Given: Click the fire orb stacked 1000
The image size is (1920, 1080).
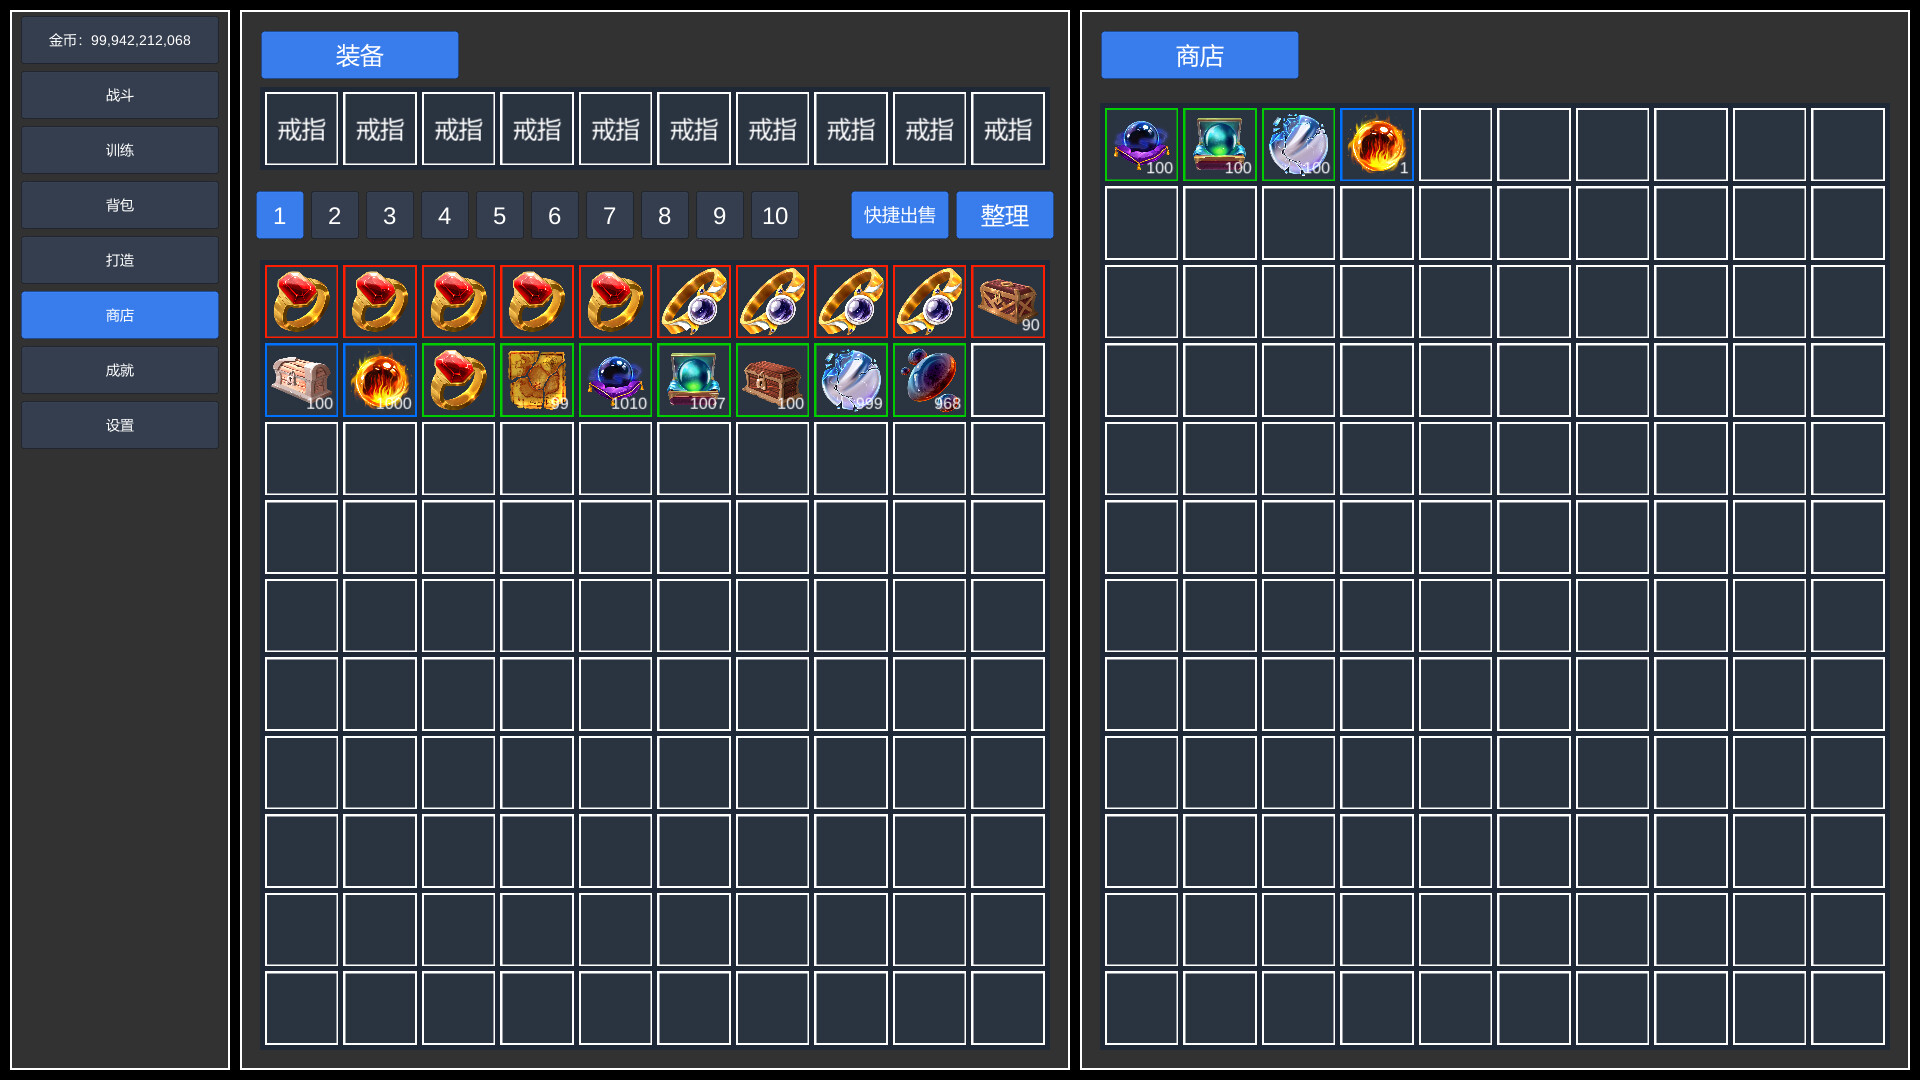Looking at the screenshot, I should (x=380, y=380).
